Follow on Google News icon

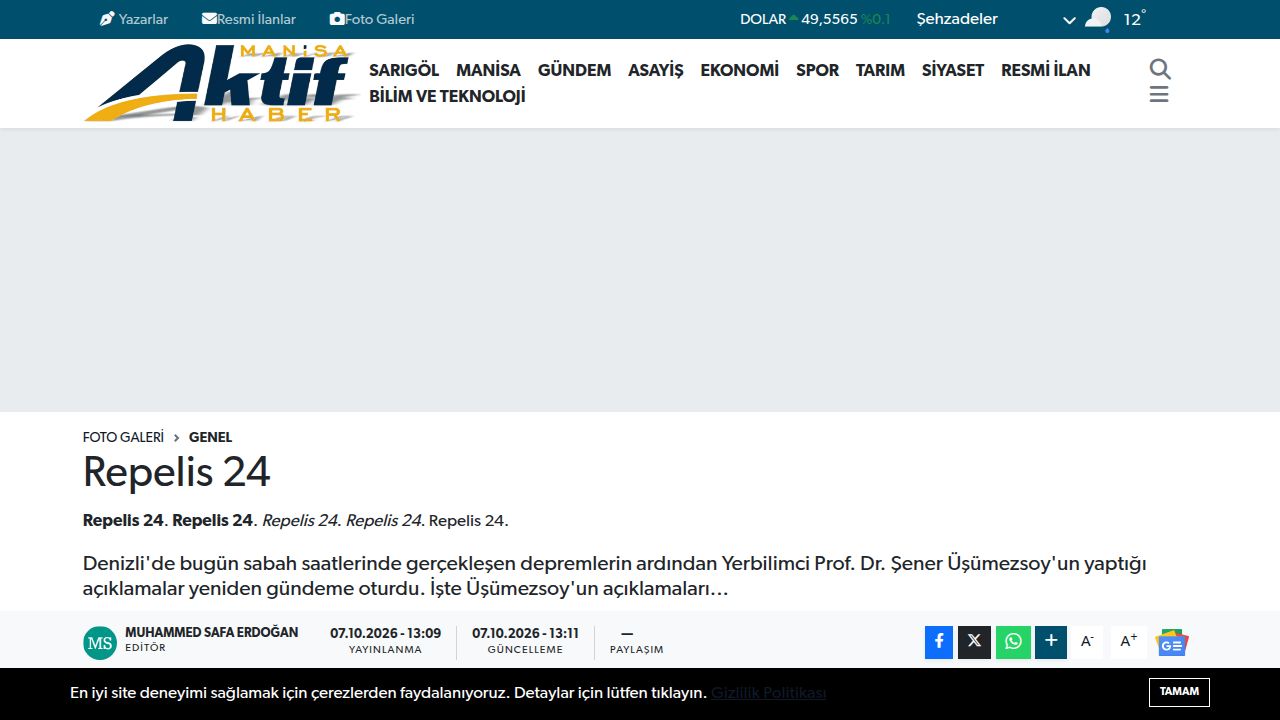pyautogui.click(x=1172, y=642)
